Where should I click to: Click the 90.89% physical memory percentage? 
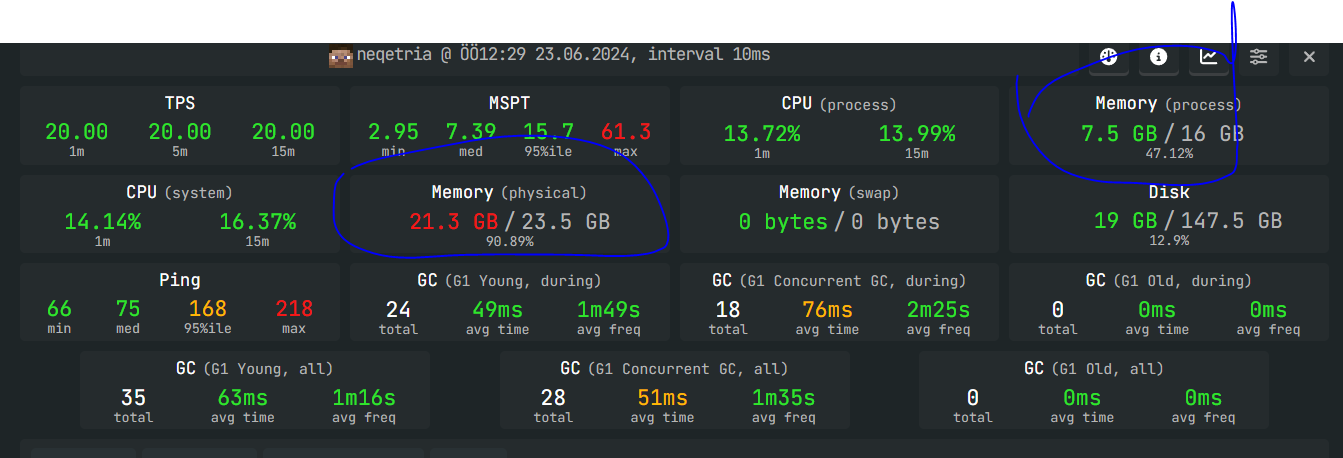click(510, 242)
